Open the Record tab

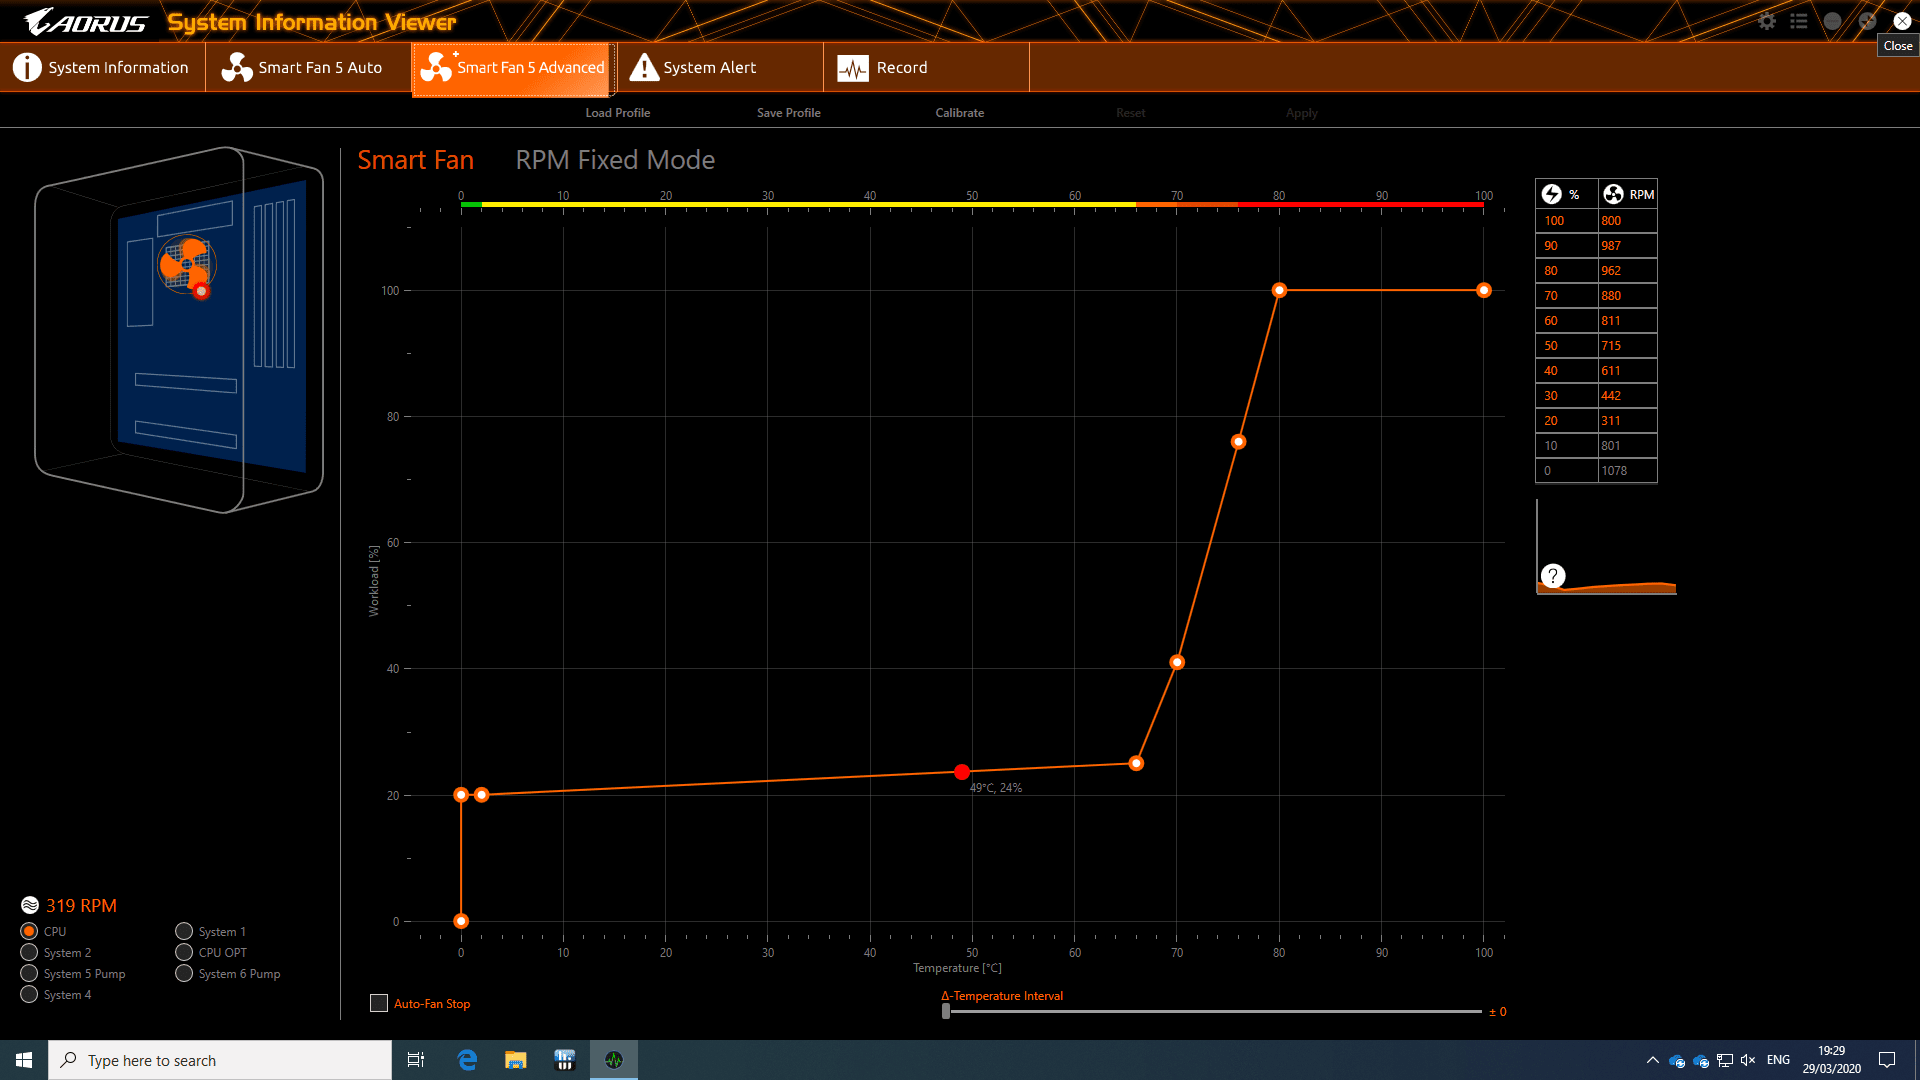coord(883,67)
